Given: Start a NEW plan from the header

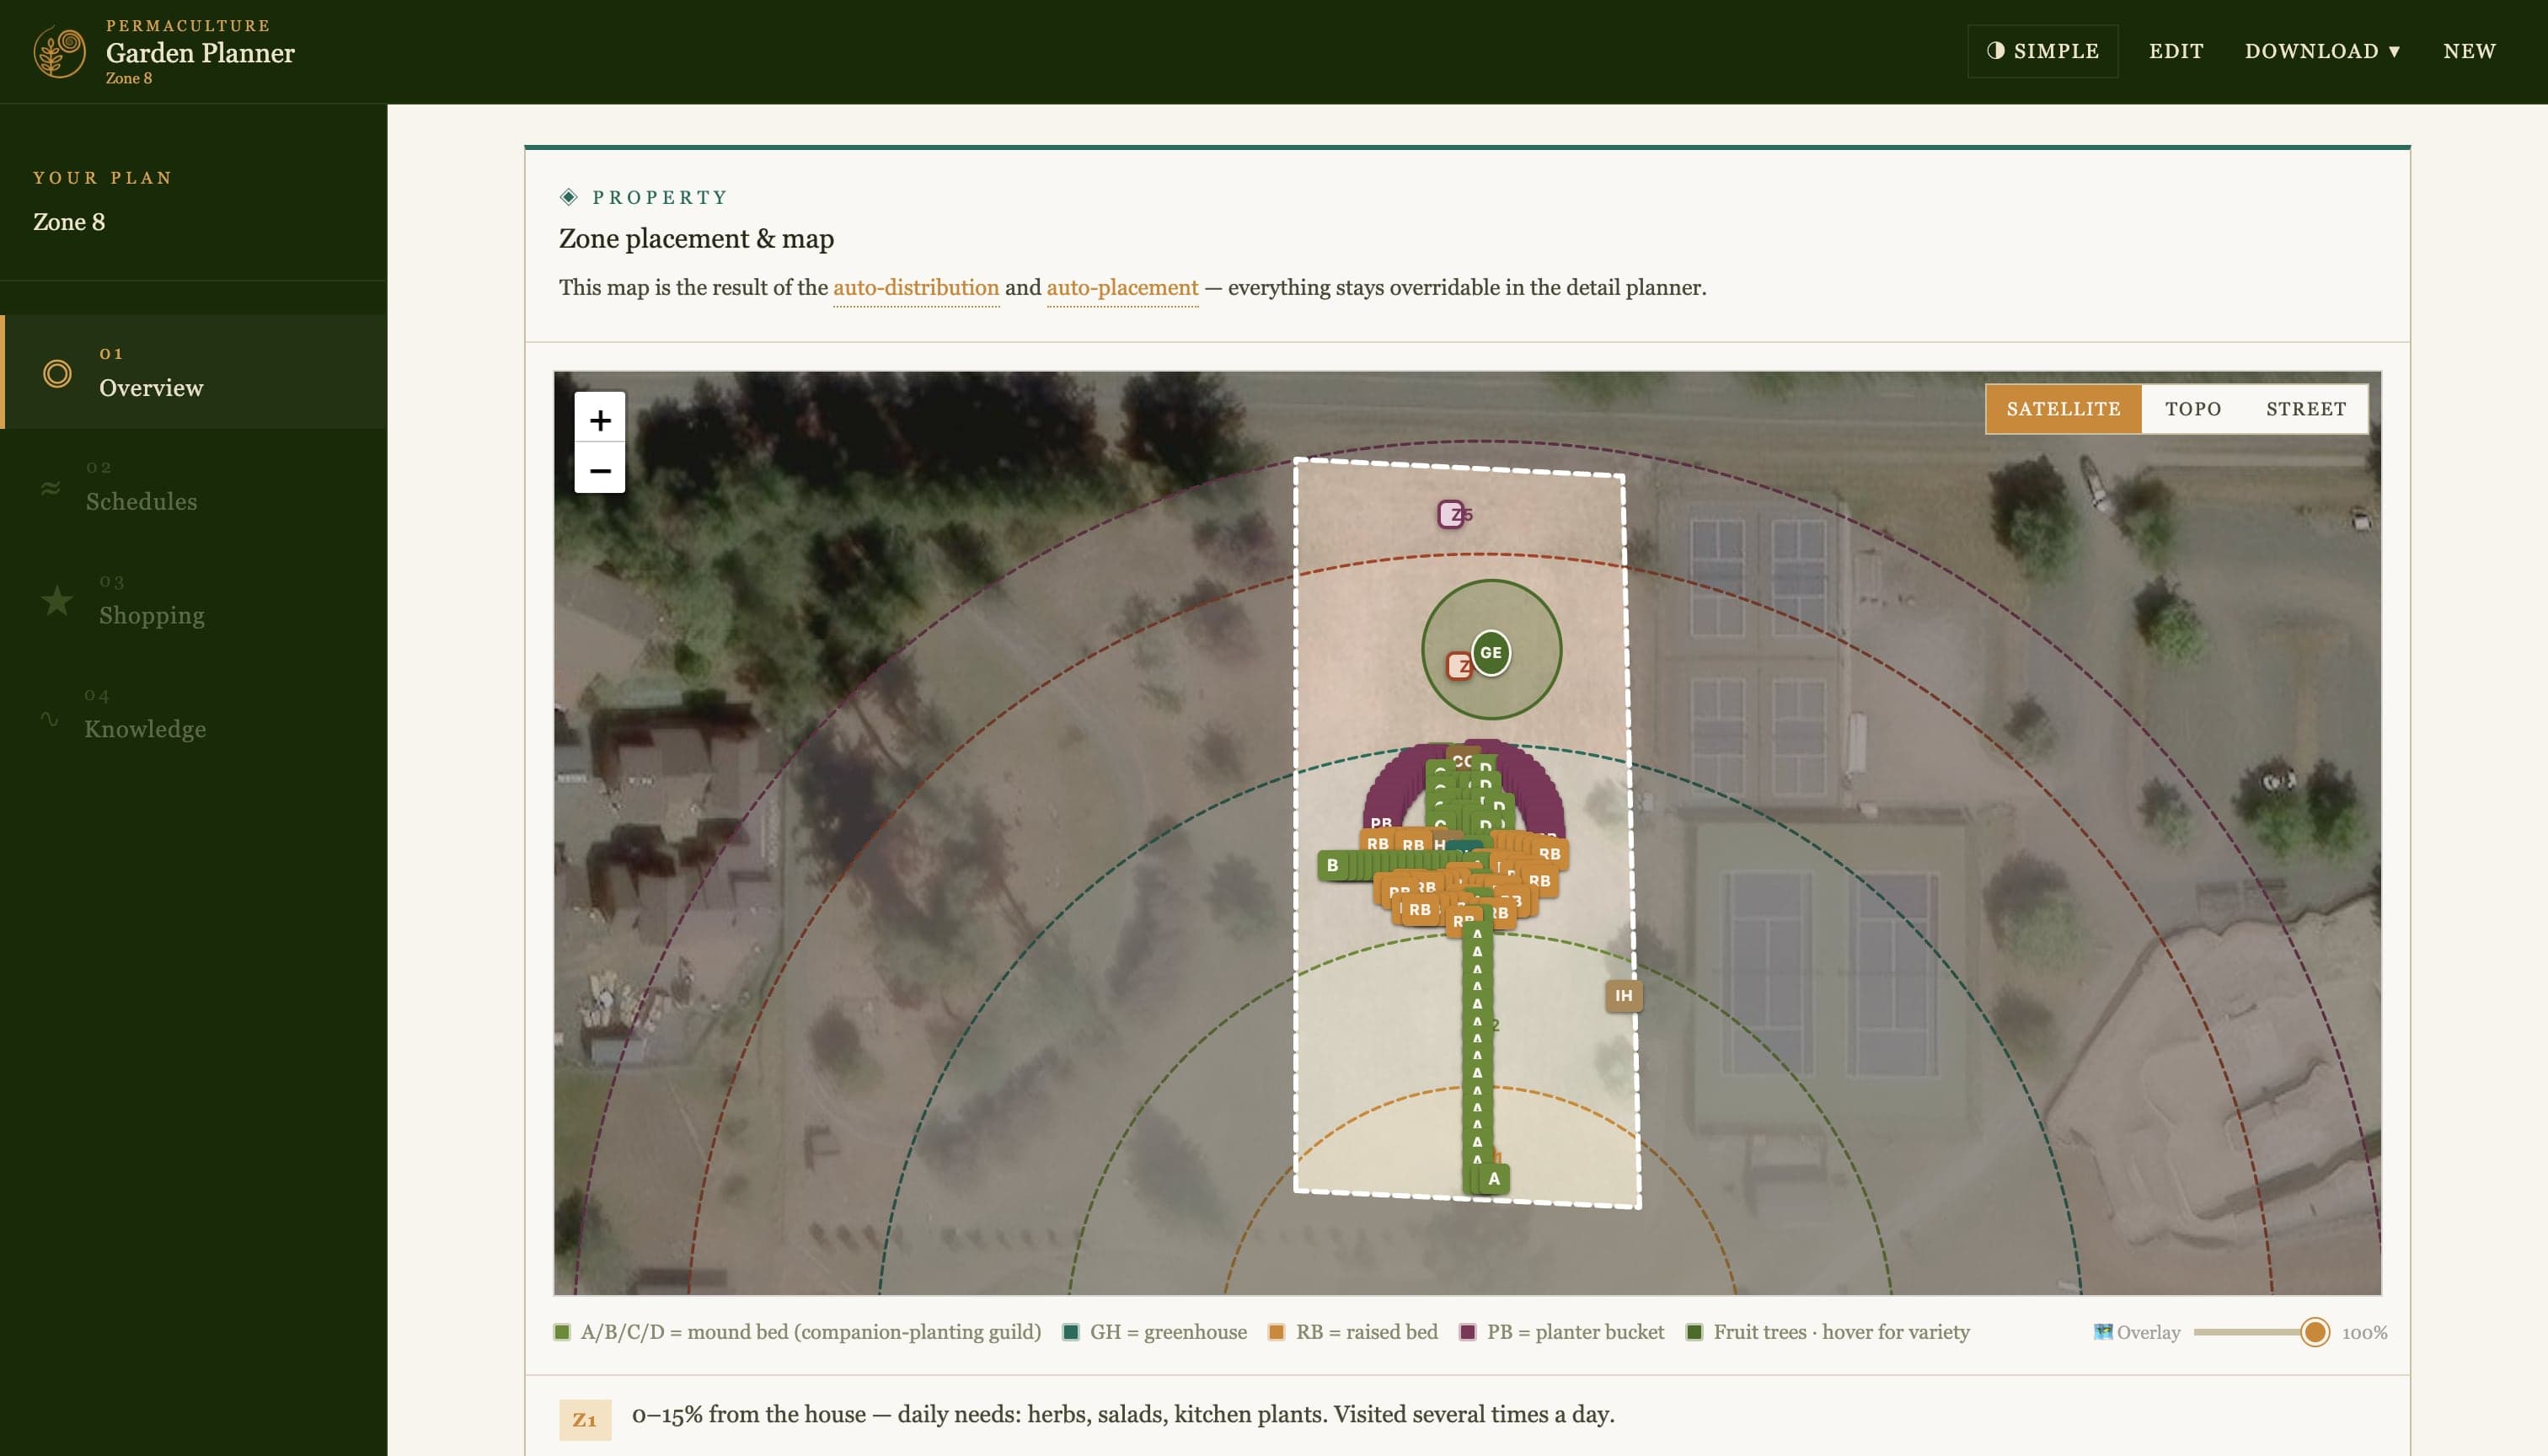Looking at the screenshot, I should pyautogui.click(x=2469, y=51).
